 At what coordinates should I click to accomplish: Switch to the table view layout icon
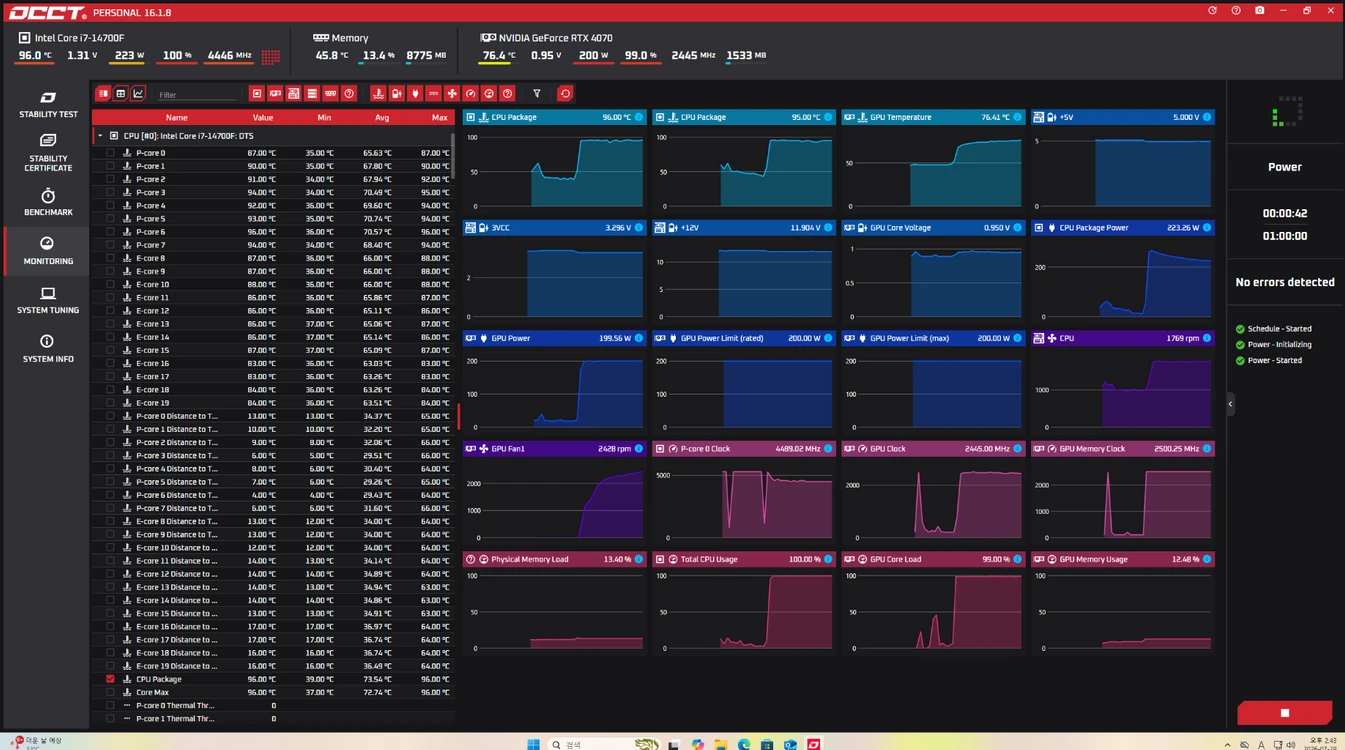coord(120,94)
